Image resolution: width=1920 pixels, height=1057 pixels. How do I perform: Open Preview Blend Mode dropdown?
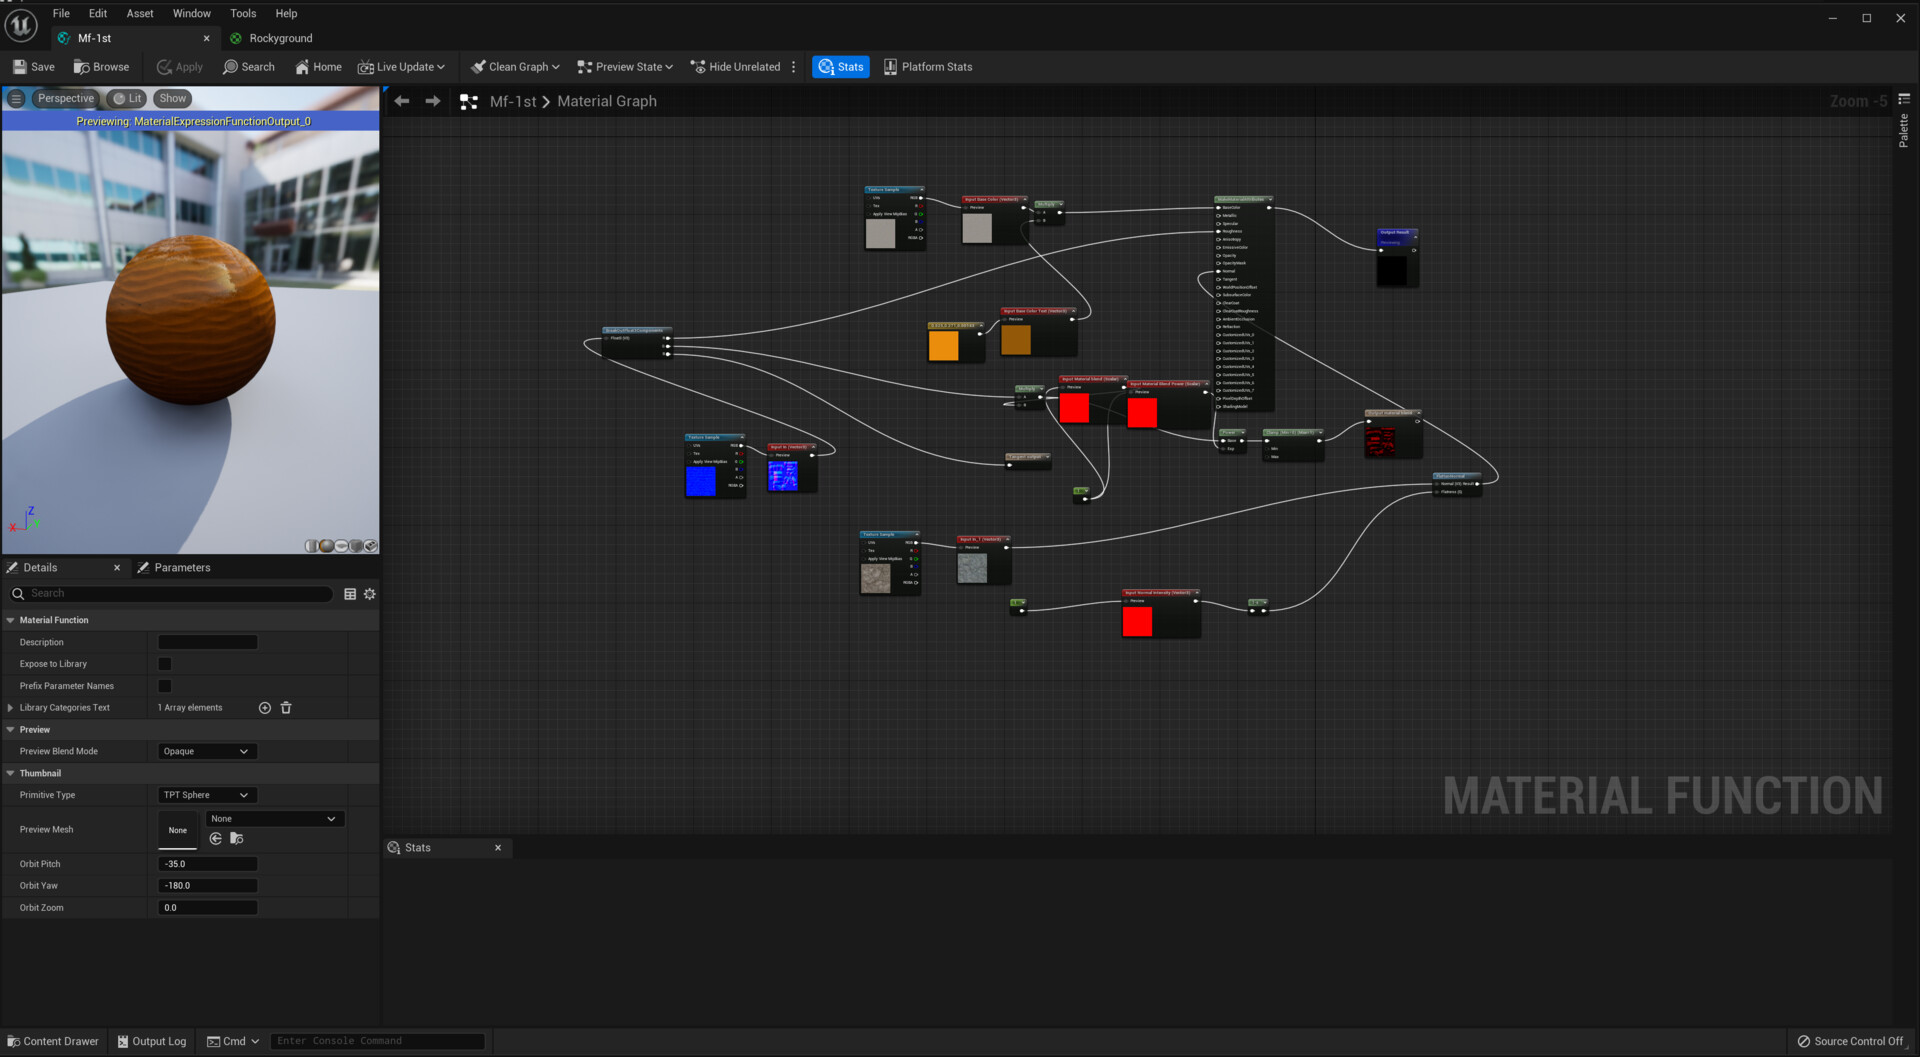click(x=207, y=752)
